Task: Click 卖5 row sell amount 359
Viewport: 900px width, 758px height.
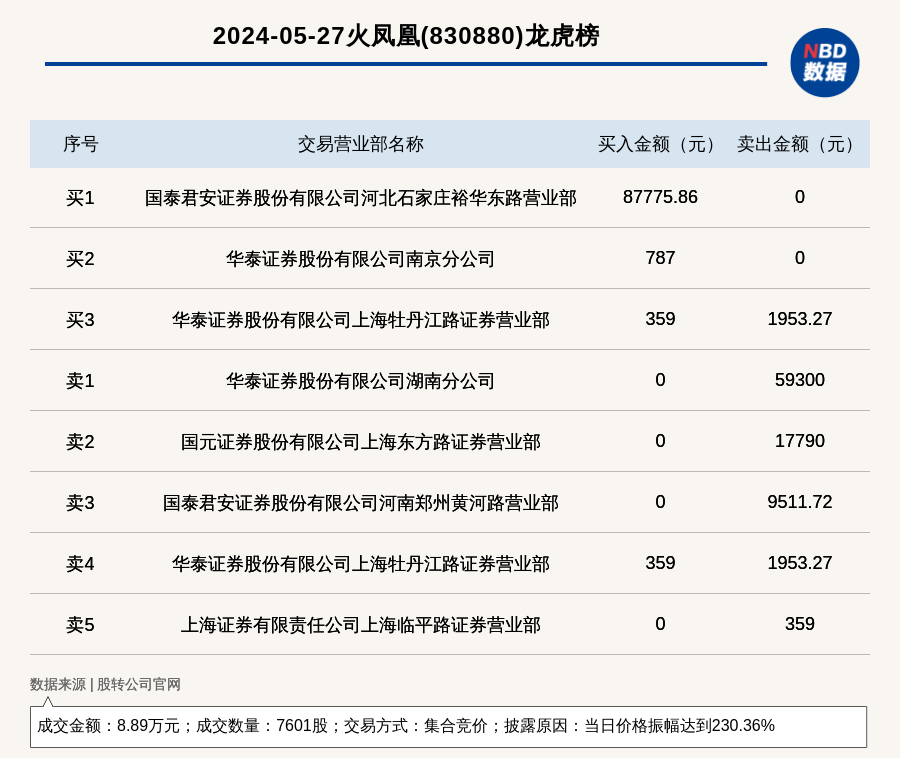Action: click(800, 624)
